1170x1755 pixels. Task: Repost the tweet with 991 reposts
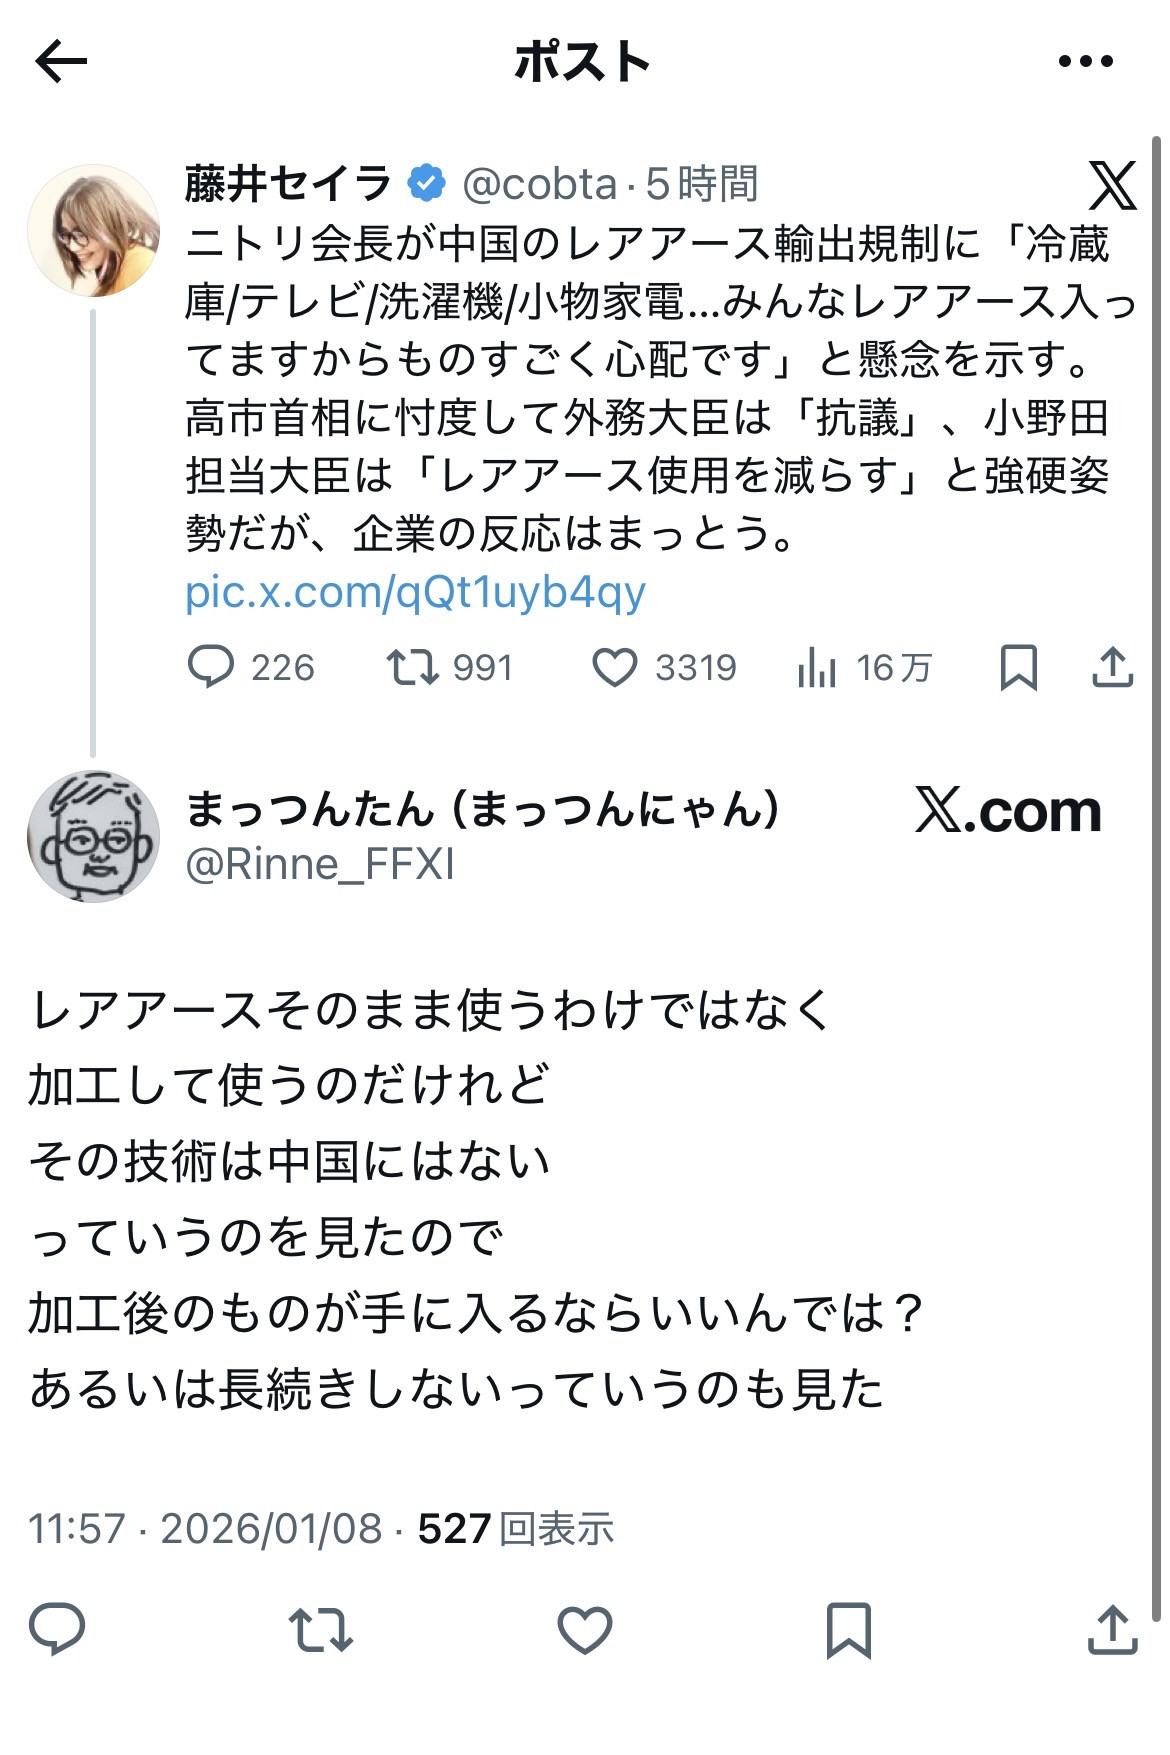click(x=413, y=667)
